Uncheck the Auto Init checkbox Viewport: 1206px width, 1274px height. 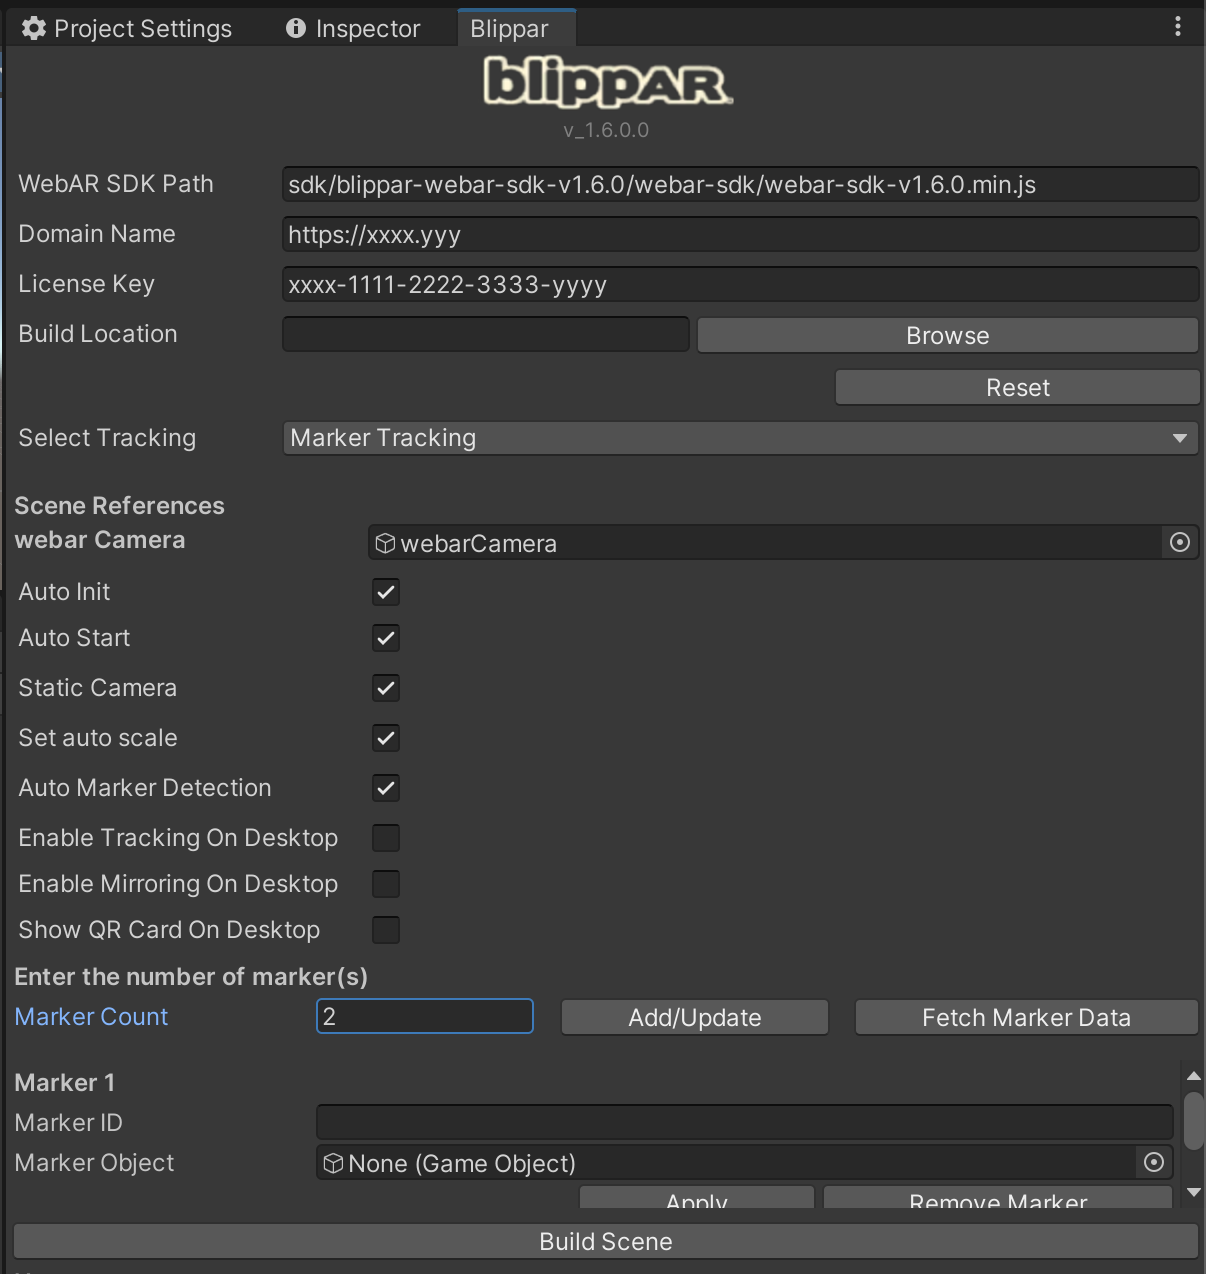coord(386,592)
